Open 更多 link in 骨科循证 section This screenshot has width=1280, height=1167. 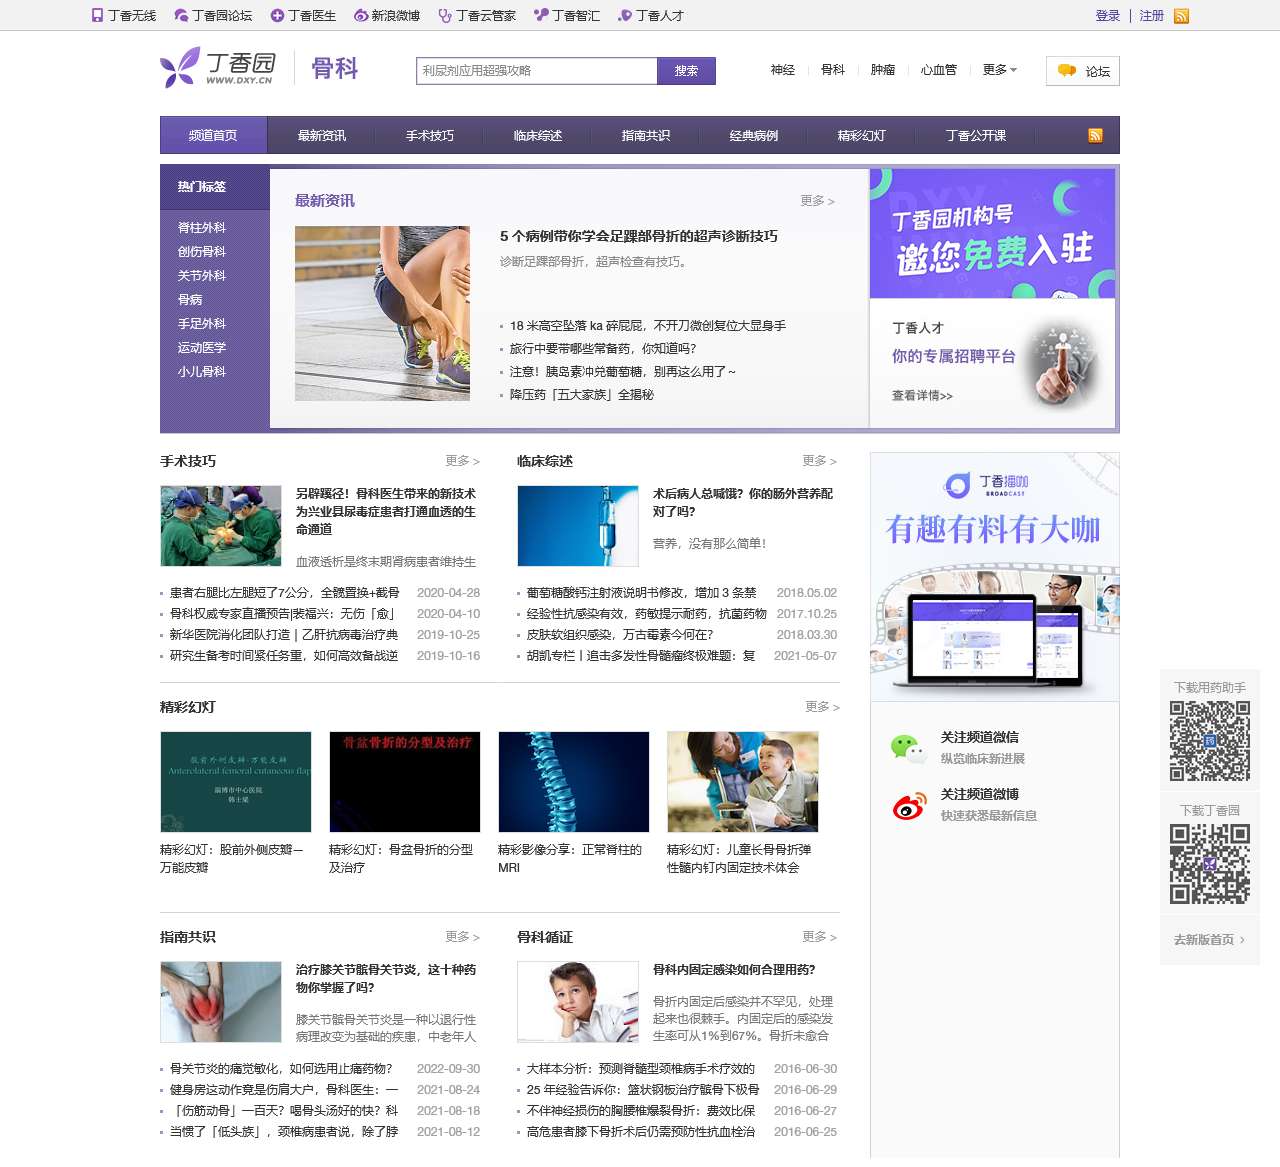pyautogui.click(x=819, y=937)
